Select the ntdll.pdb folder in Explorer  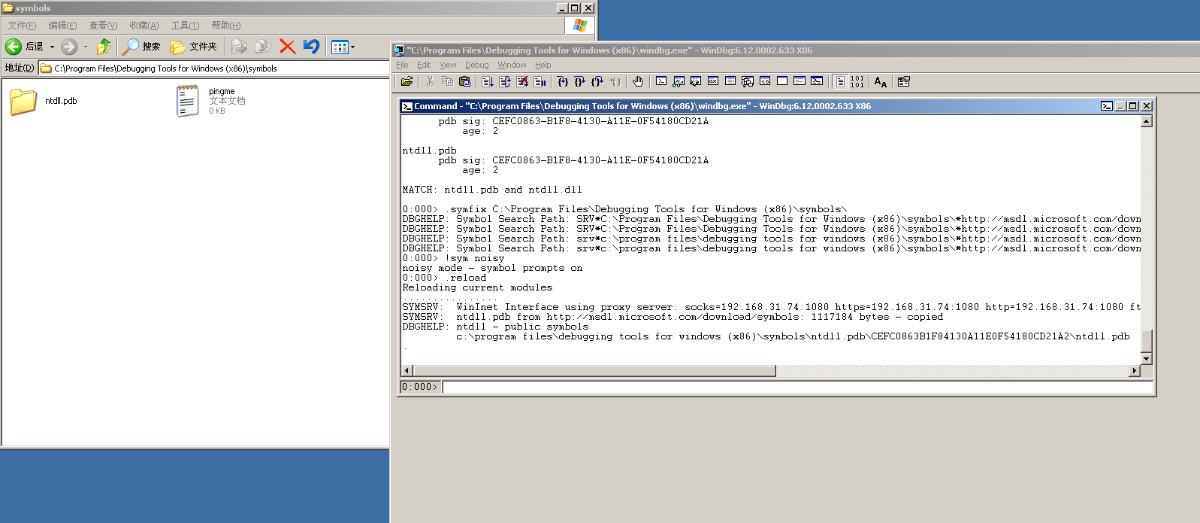click(x=43, y=101)
